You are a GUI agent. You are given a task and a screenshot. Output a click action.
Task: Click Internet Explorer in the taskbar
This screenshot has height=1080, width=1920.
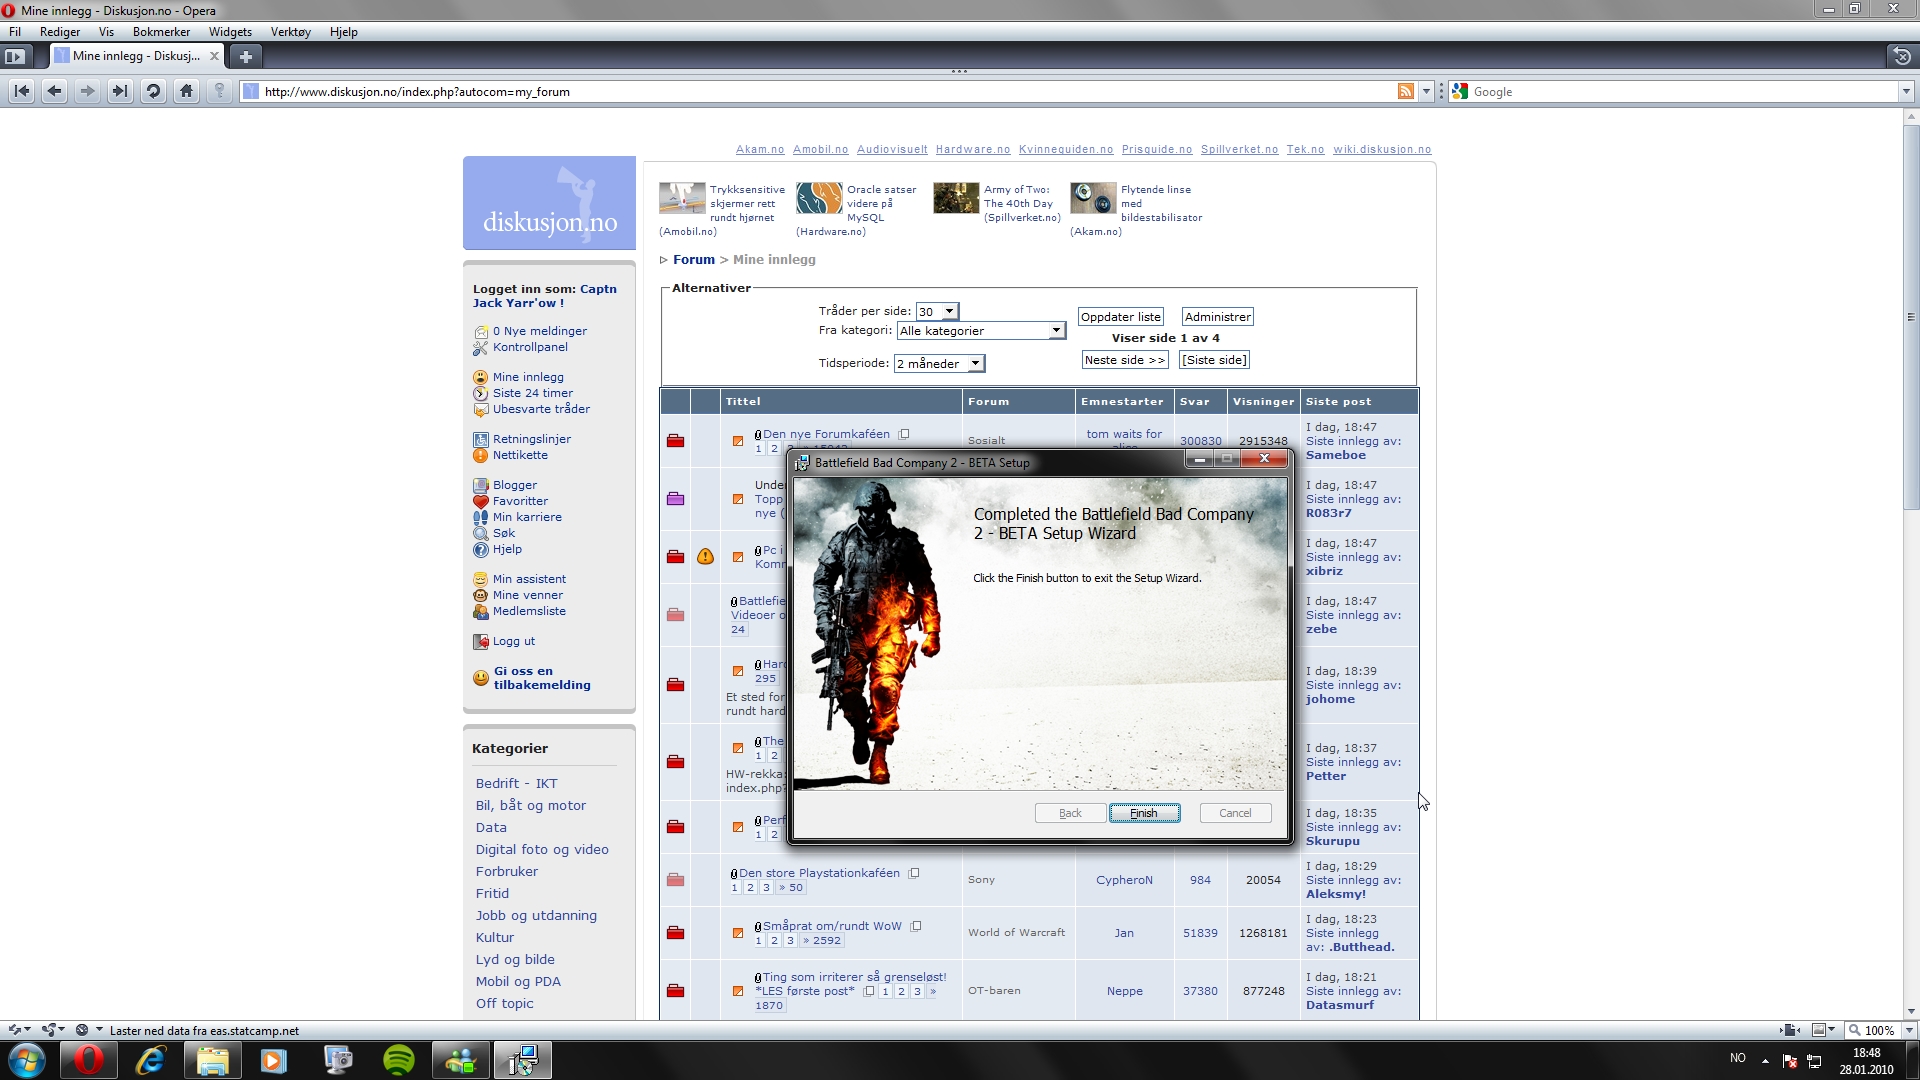150,1060
